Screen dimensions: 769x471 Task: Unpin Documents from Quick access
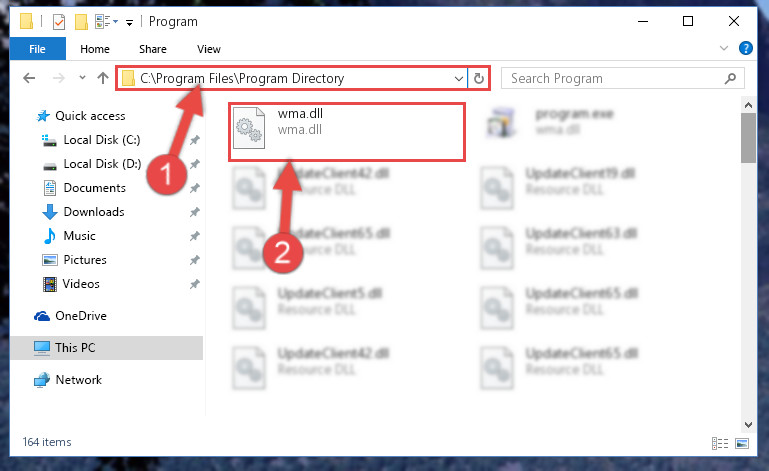pos(195,188)
